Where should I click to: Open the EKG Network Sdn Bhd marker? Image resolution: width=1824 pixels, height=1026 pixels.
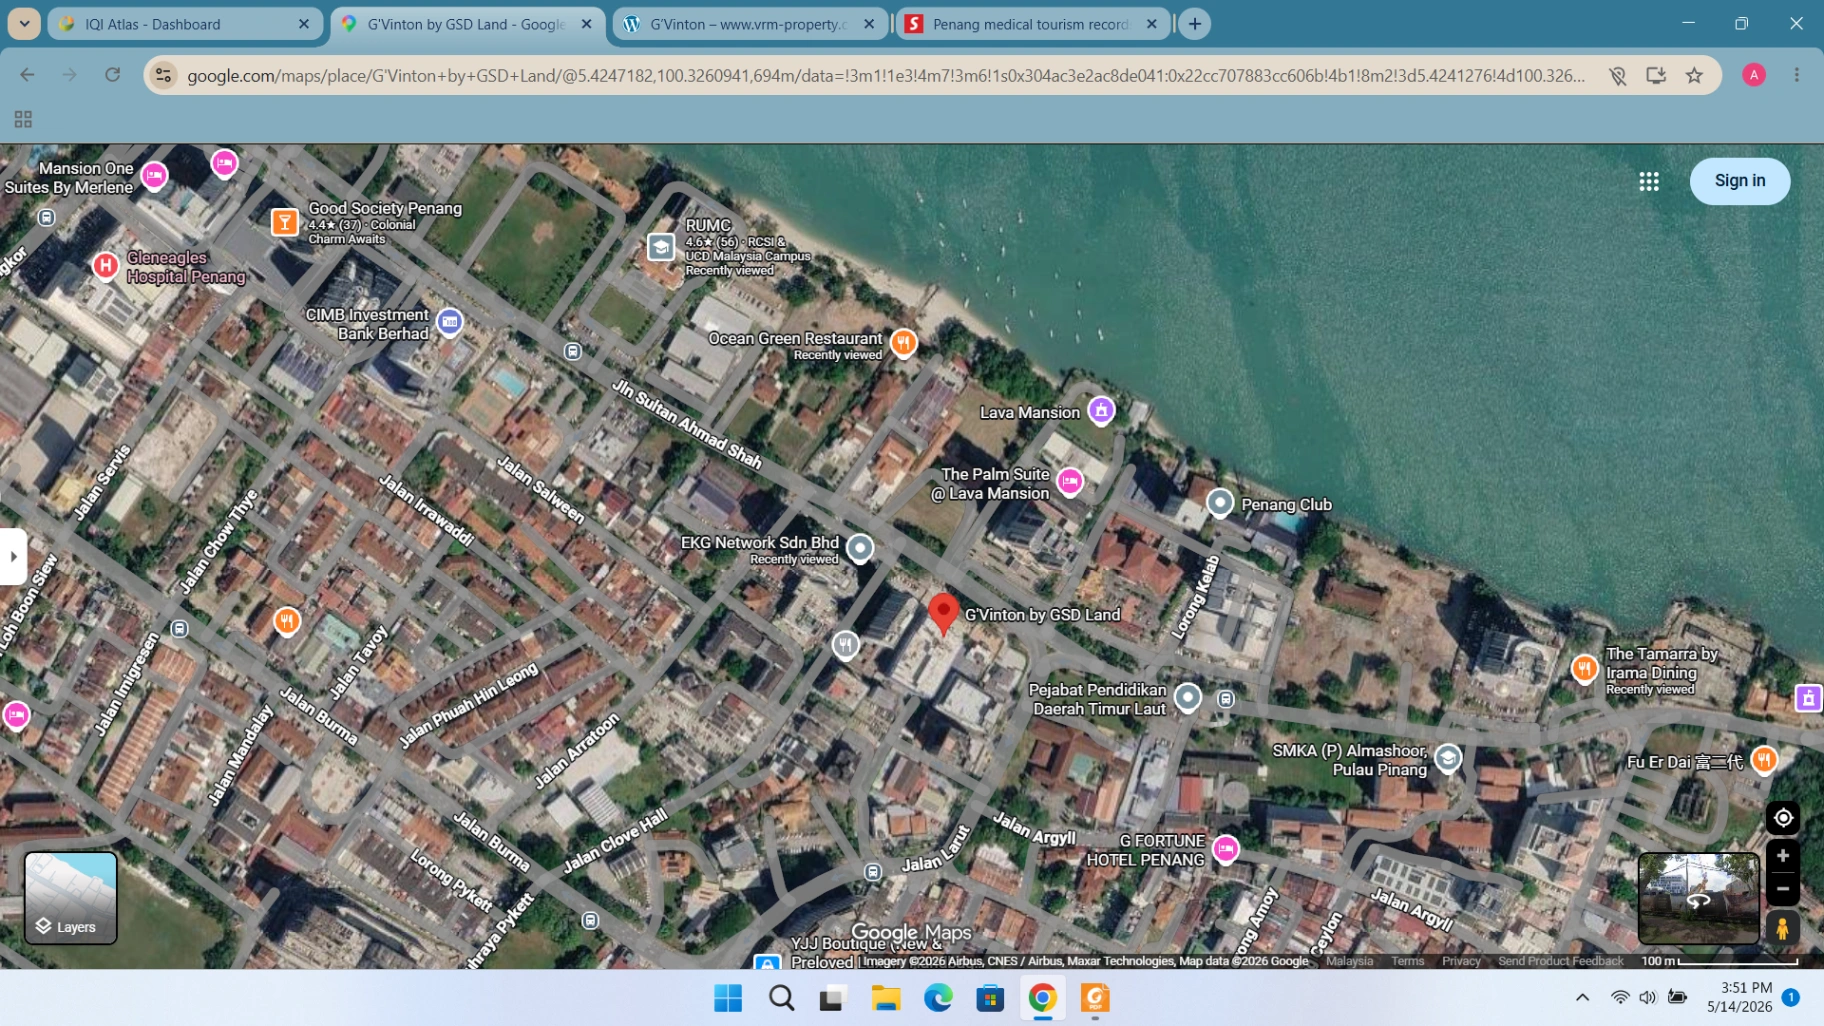tap(860, 548)
